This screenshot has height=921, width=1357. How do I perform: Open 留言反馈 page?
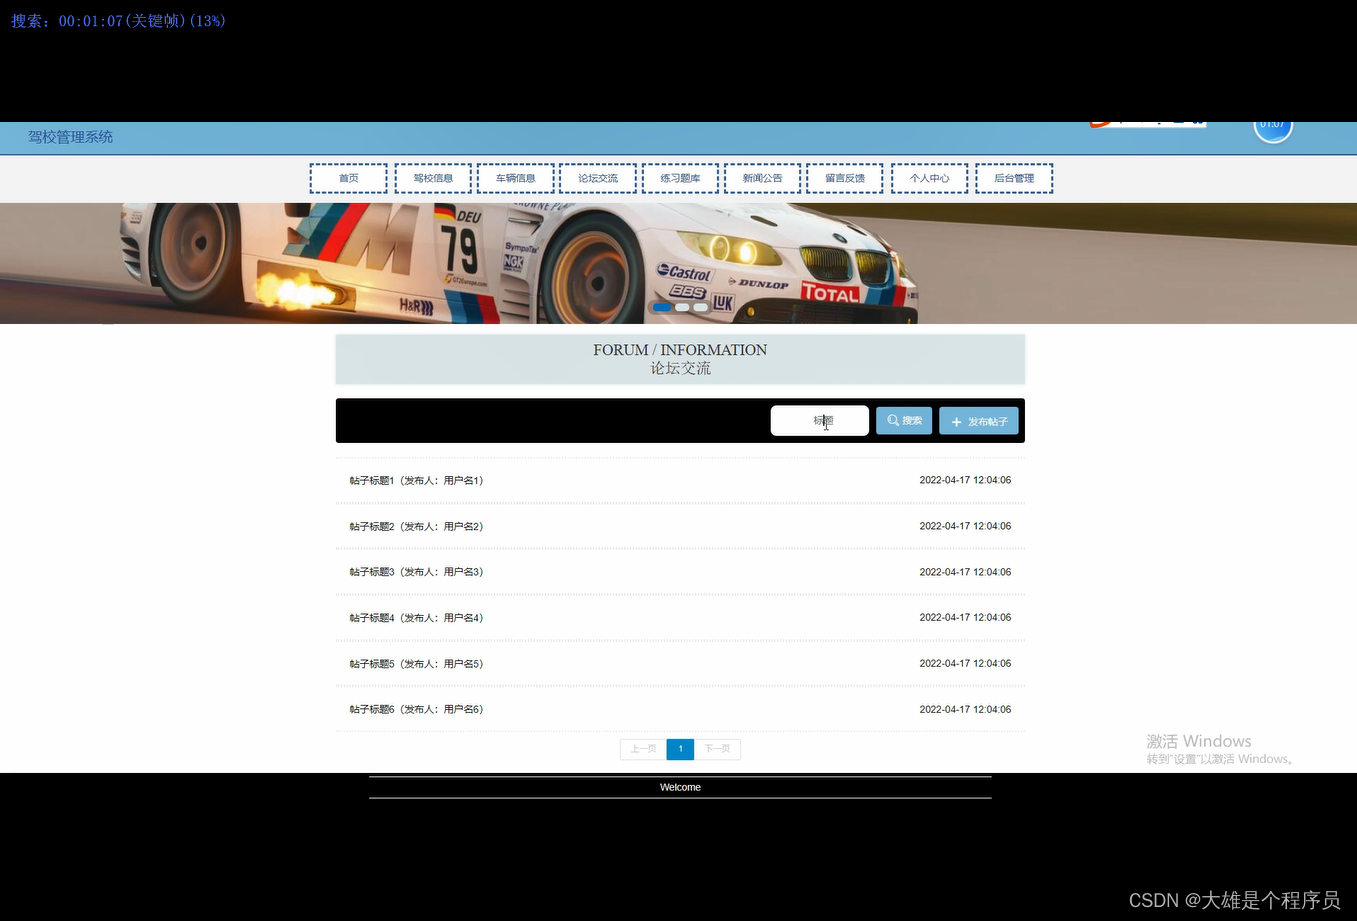pos(845,178)
